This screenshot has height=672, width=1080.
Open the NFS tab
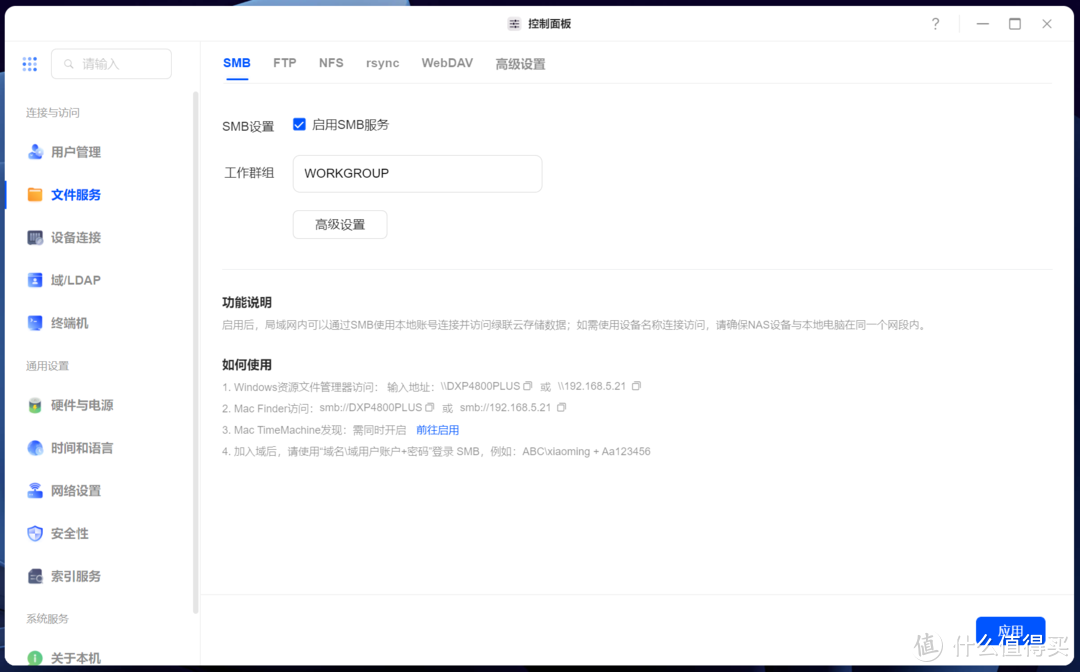tap(331, 62)
